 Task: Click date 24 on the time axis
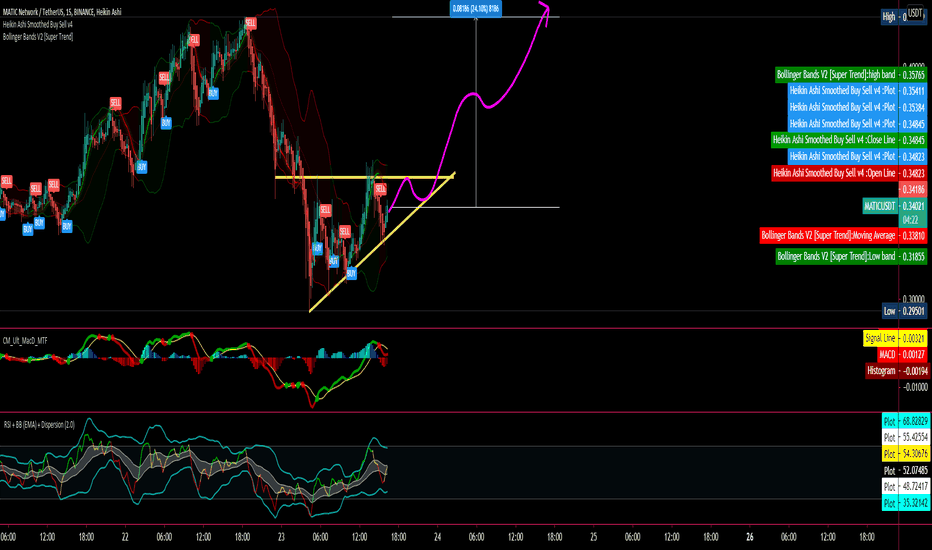click(437, 537)
